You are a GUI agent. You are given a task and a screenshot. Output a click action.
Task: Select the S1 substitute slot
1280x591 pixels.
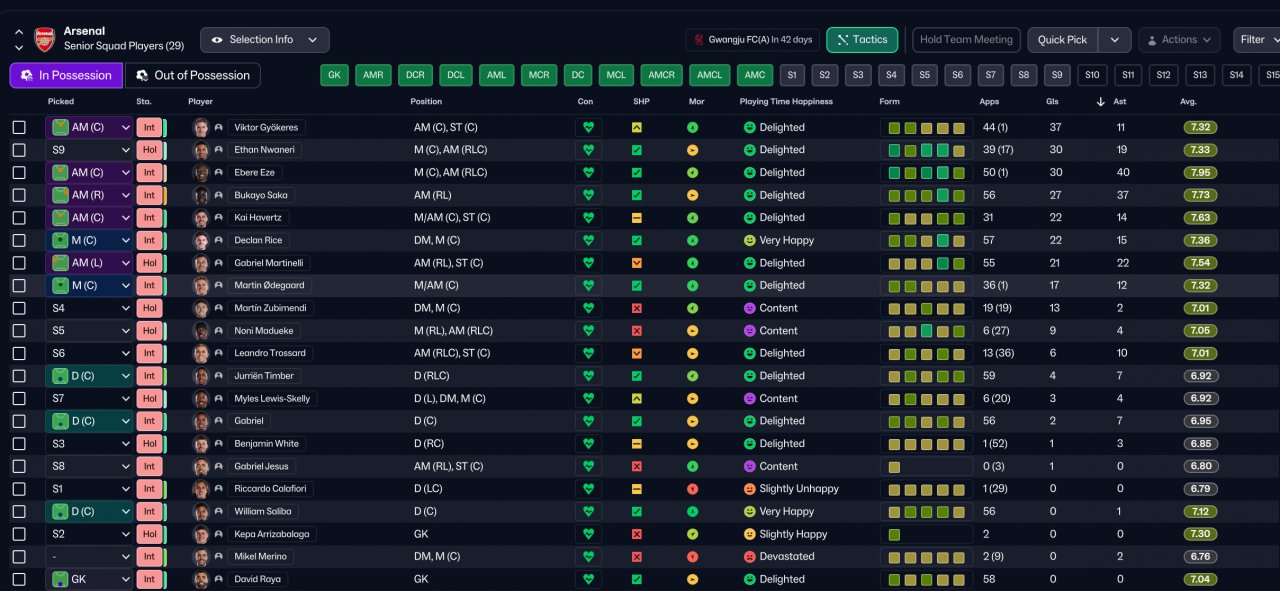792,75
